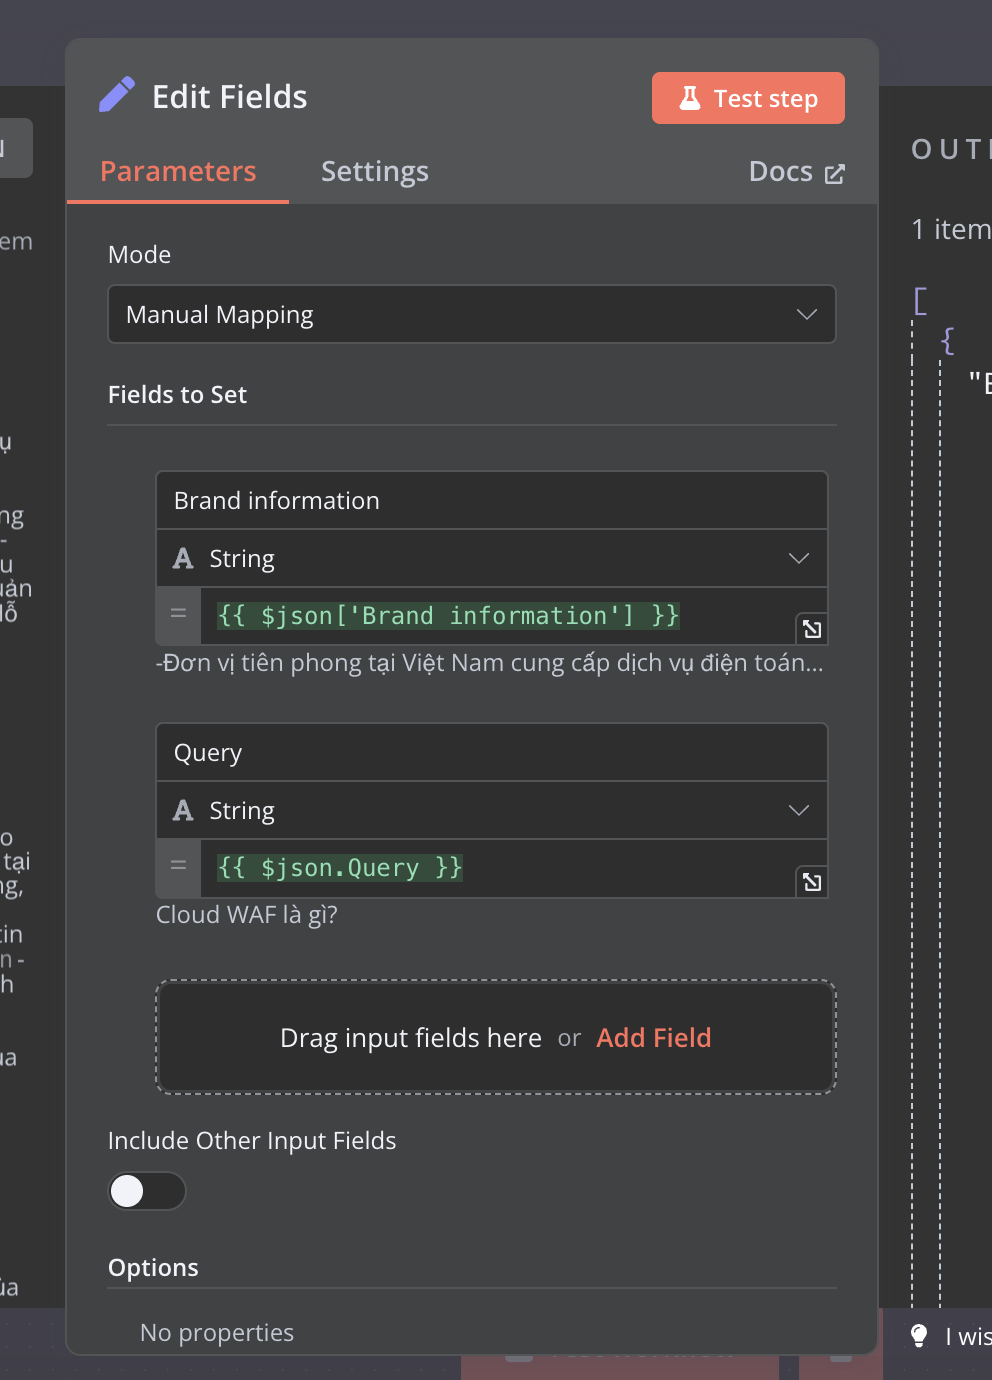The image size is (992, 1380).
Task: Run the Test step button
Action: point(748,98)
